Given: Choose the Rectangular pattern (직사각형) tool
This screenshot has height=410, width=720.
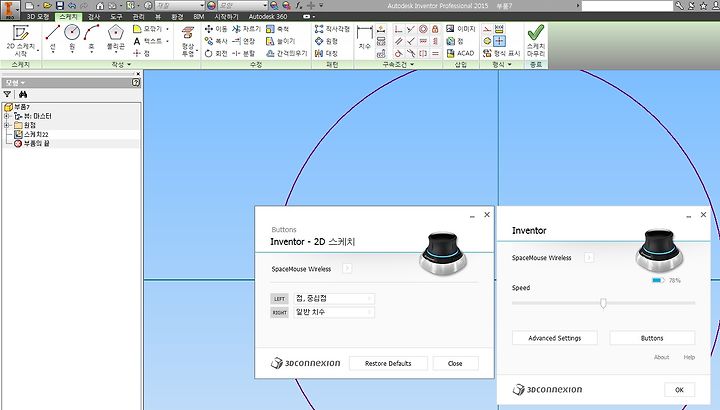Looking at the screenshot, I should click(x=332, y=29).
